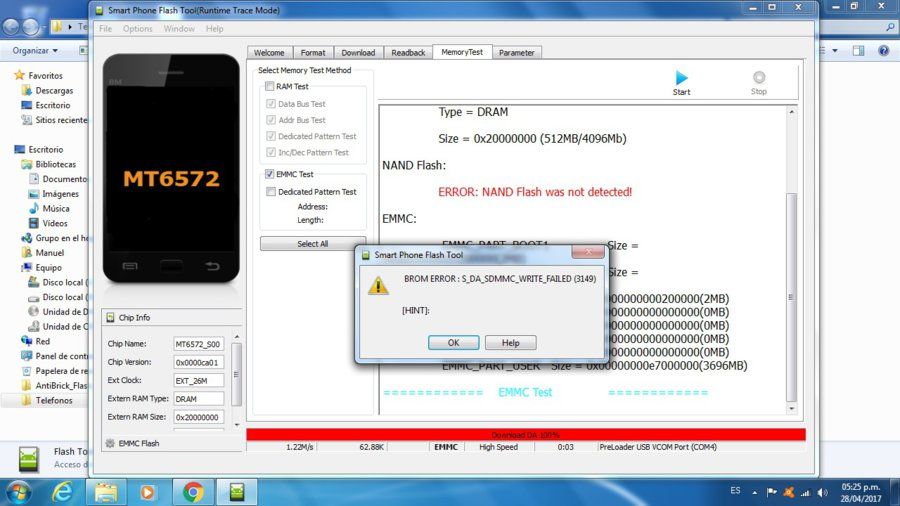The height and width of the screenshot is (506, 900).
Task: Toggle the Data Bus Test checkbox
Action: click(x=271, y=104)
